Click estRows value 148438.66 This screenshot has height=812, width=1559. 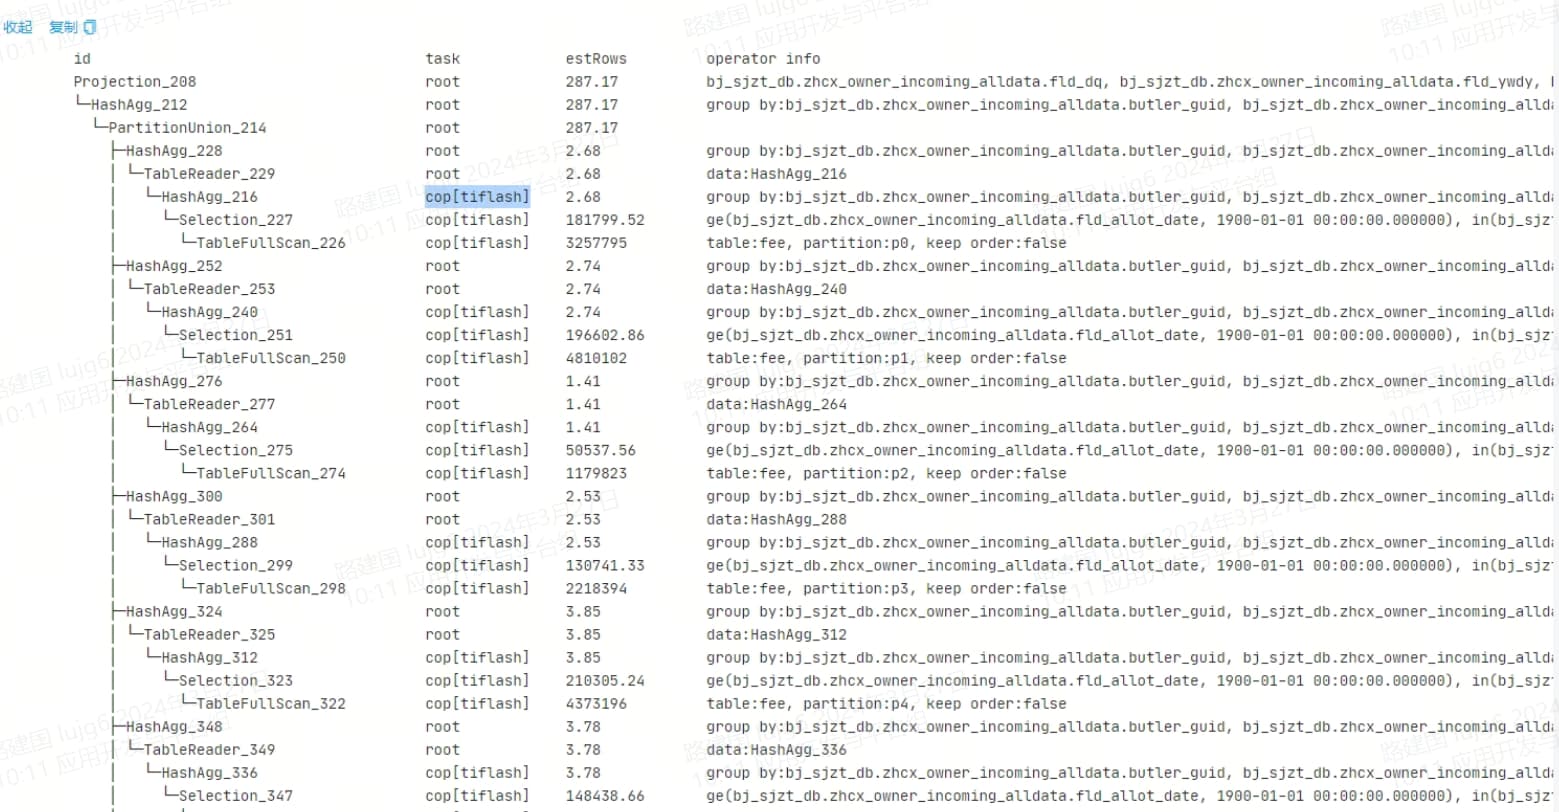(605, 795)
